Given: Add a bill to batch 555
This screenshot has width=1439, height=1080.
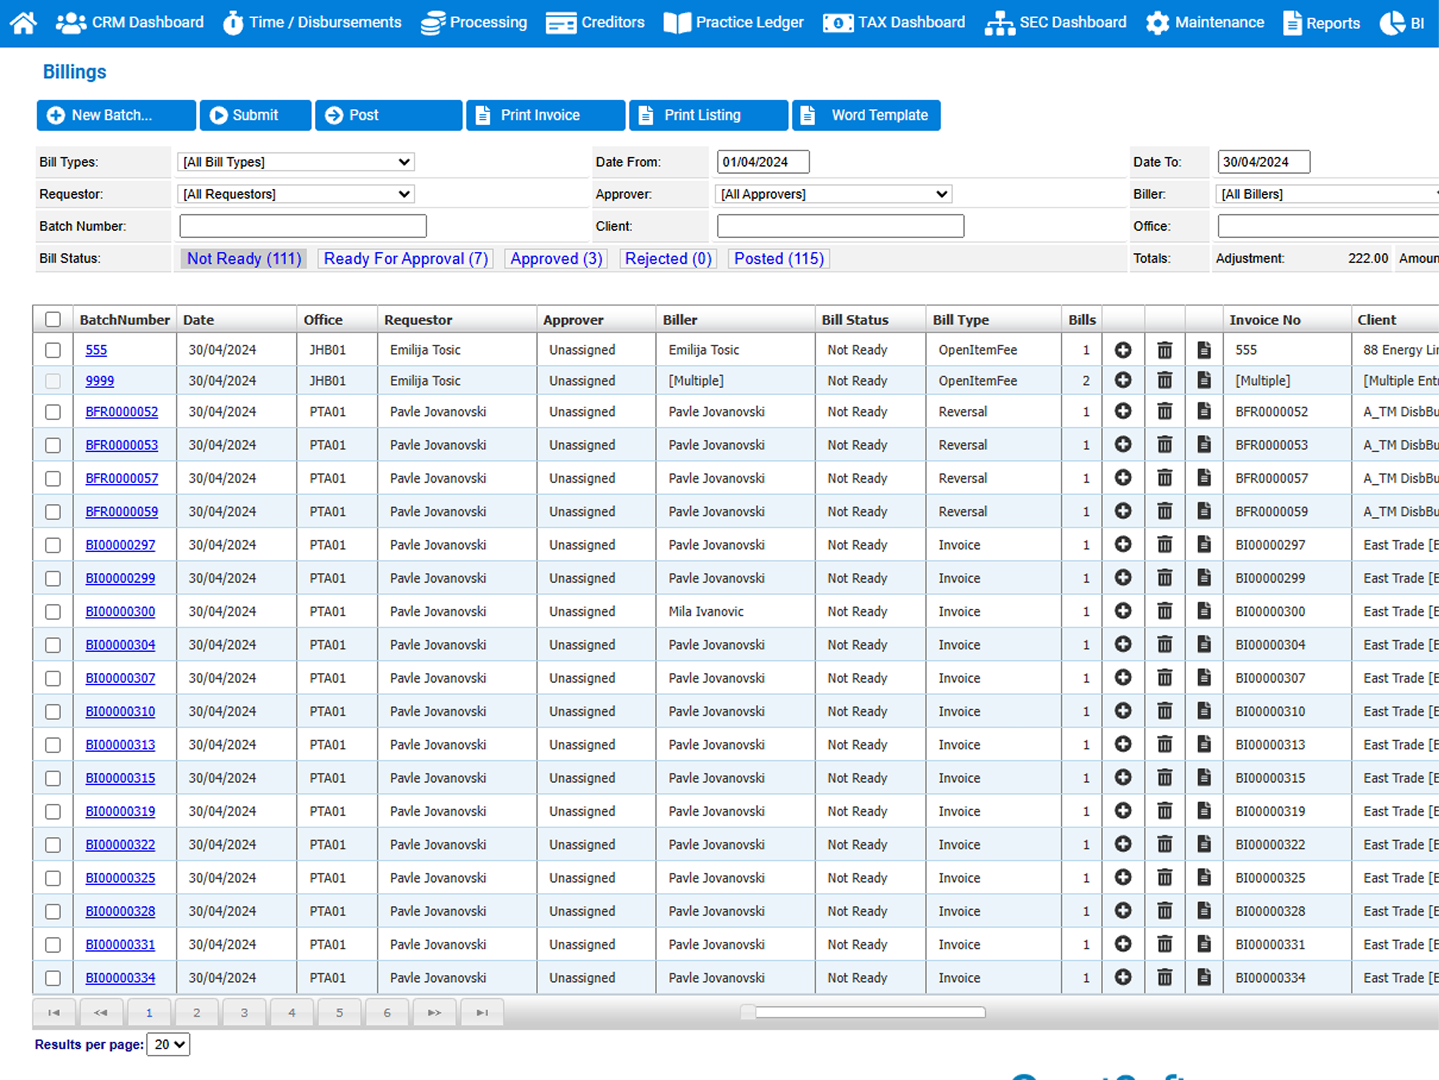Looking at the screenshot, I should click(1123, 350).
